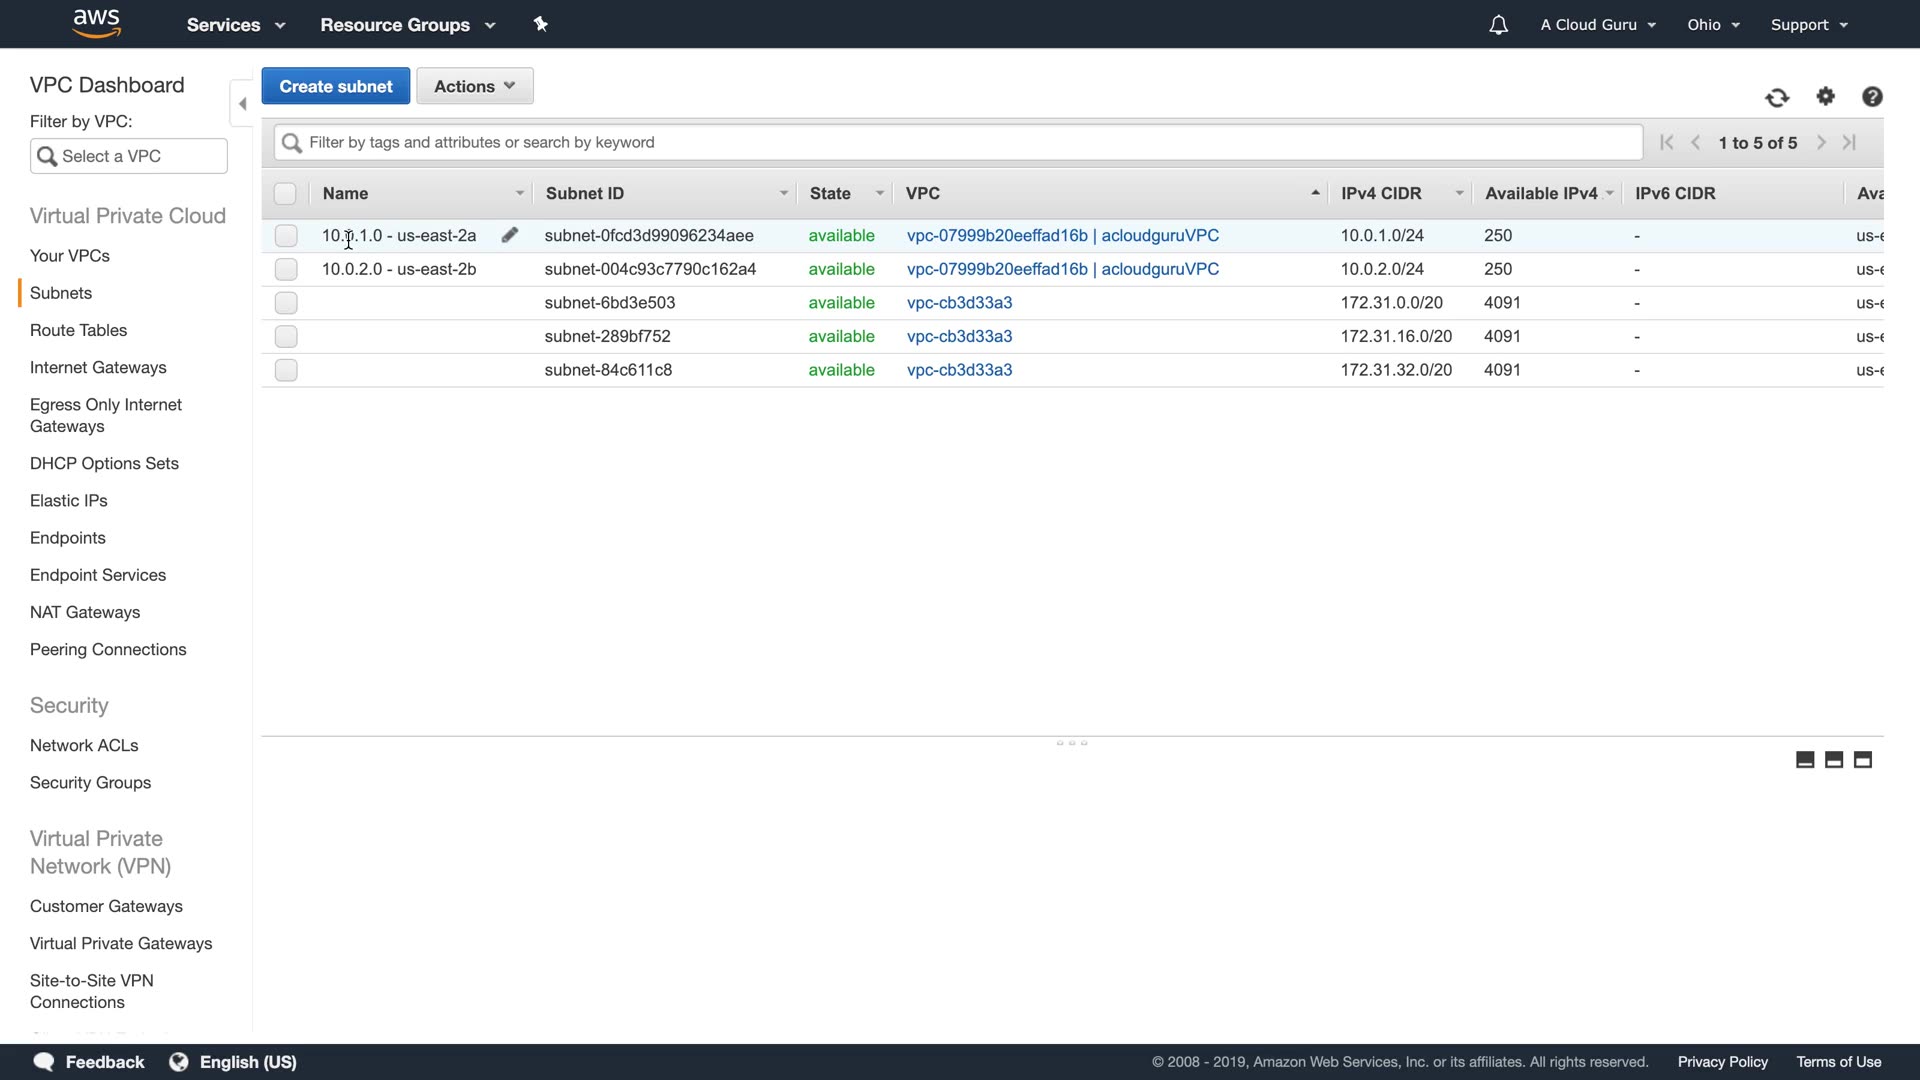Navigate to the NAT Gateways section
The height and width of the screenshot is (1080, 1920).
85,612
